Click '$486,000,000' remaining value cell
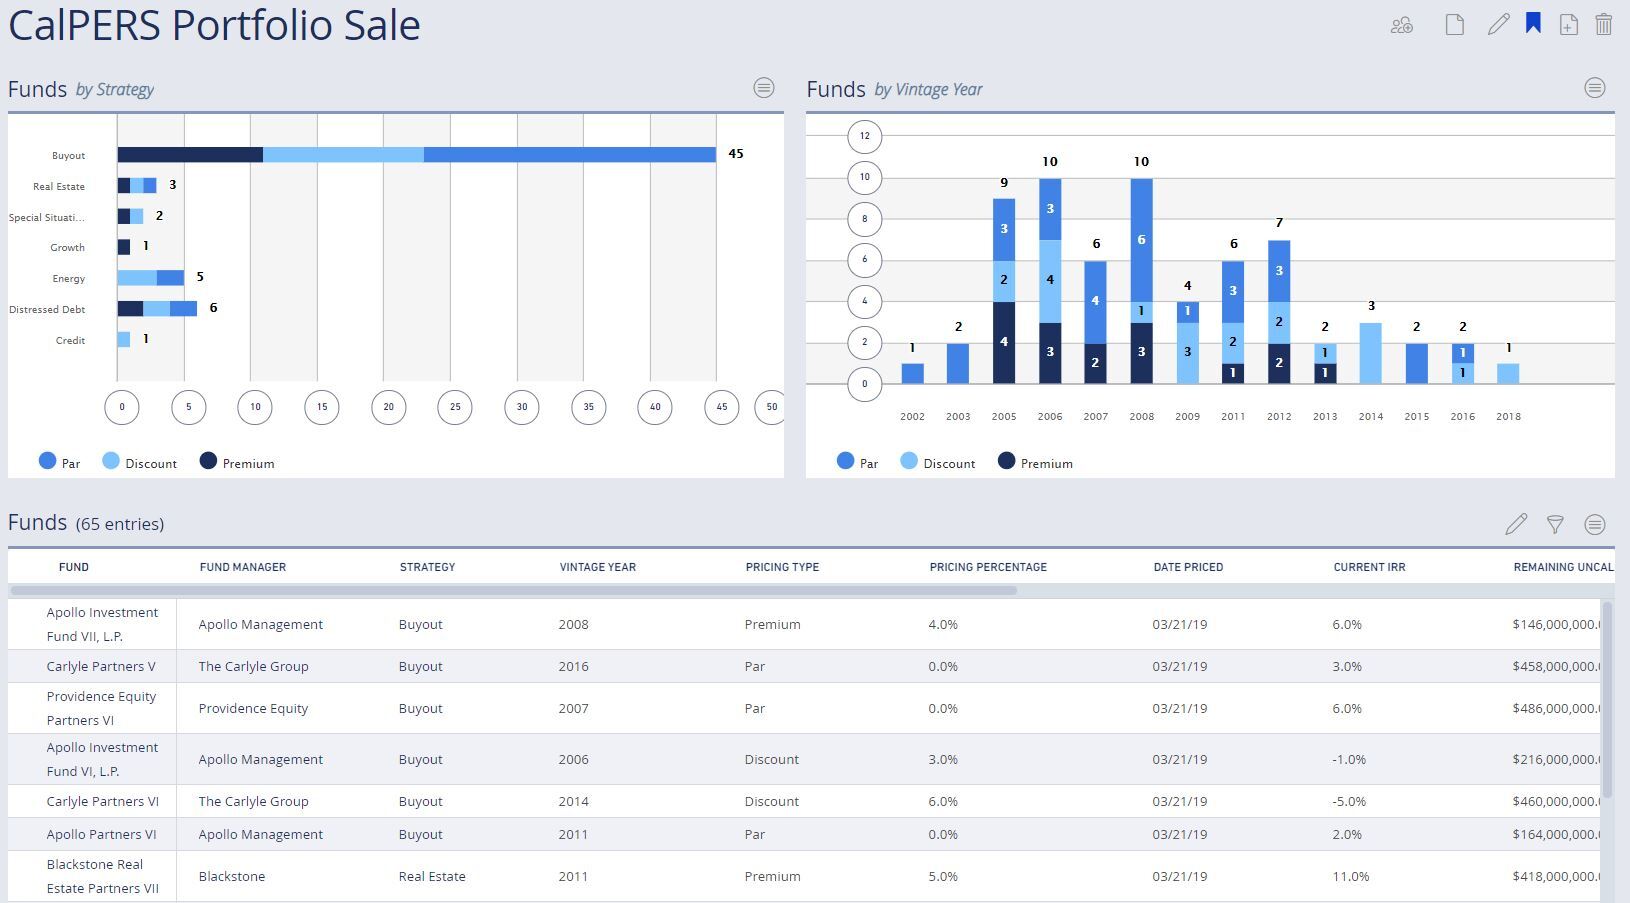 pos(1557,708)
